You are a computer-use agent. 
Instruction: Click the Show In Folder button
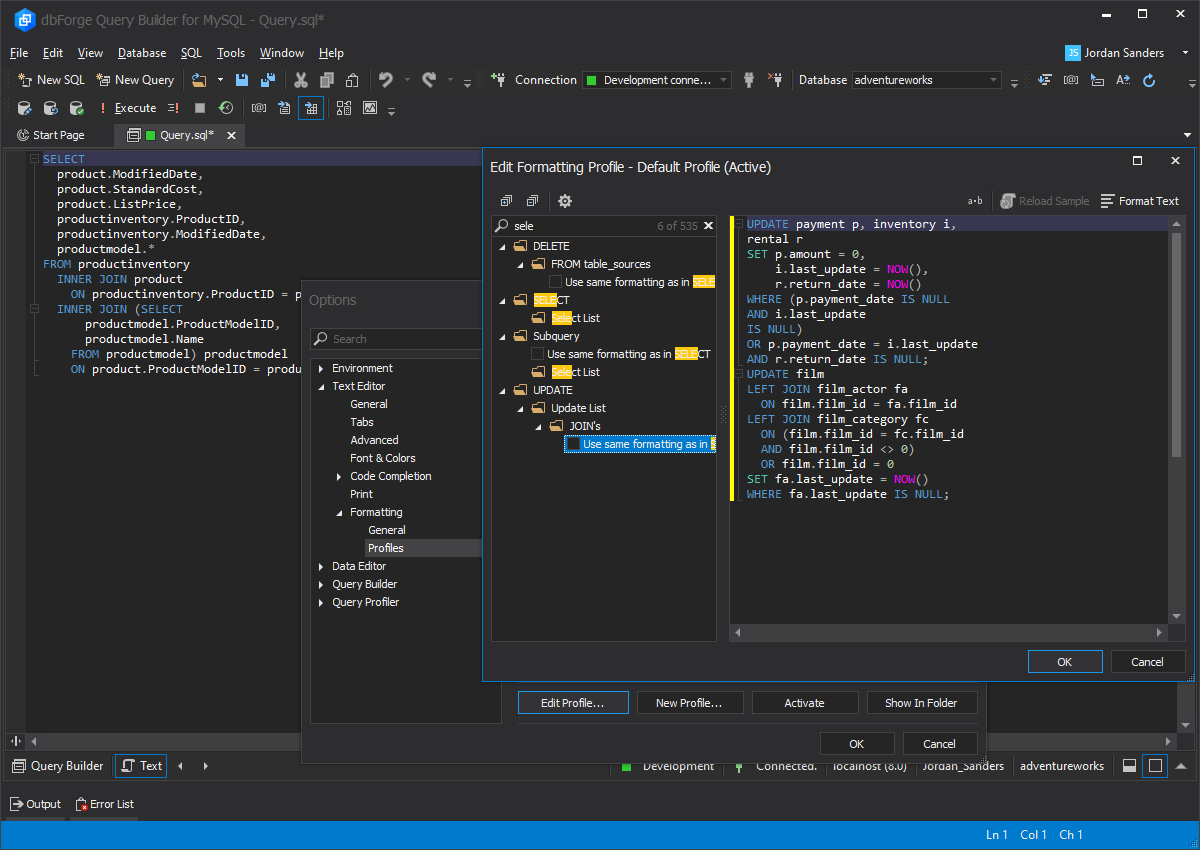[920, 703]
